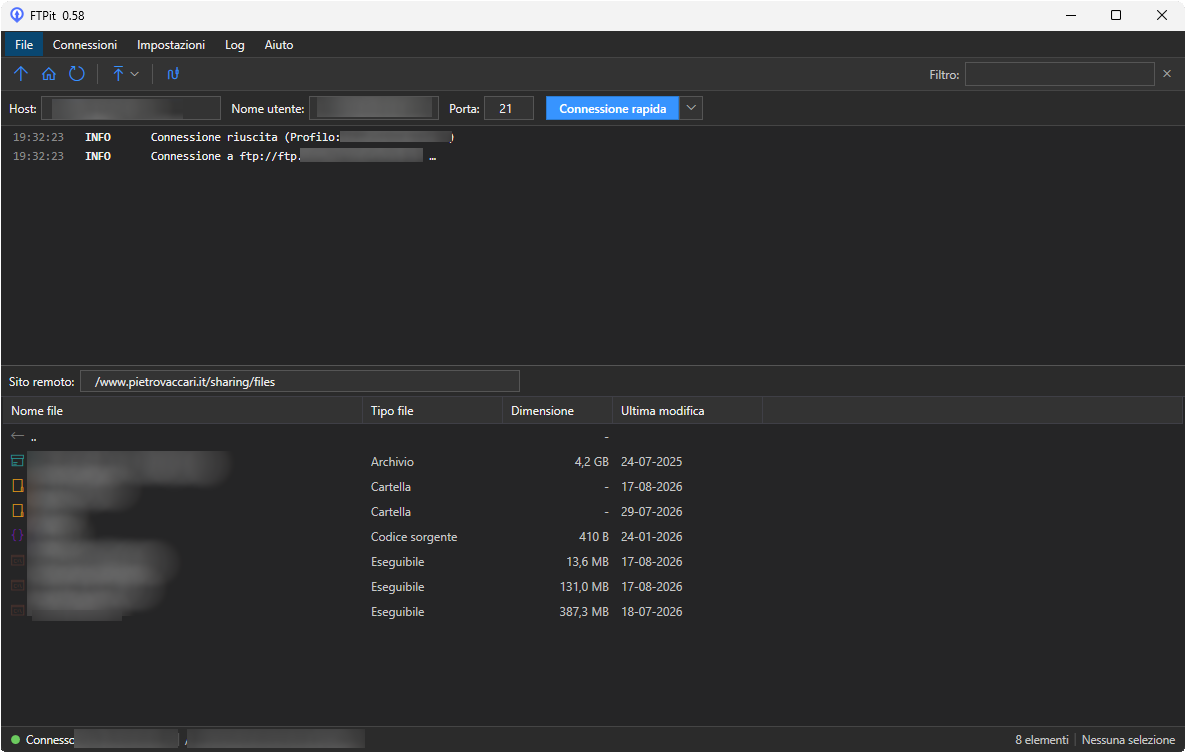Click the Nome utente input field

[x=374, y=108]
